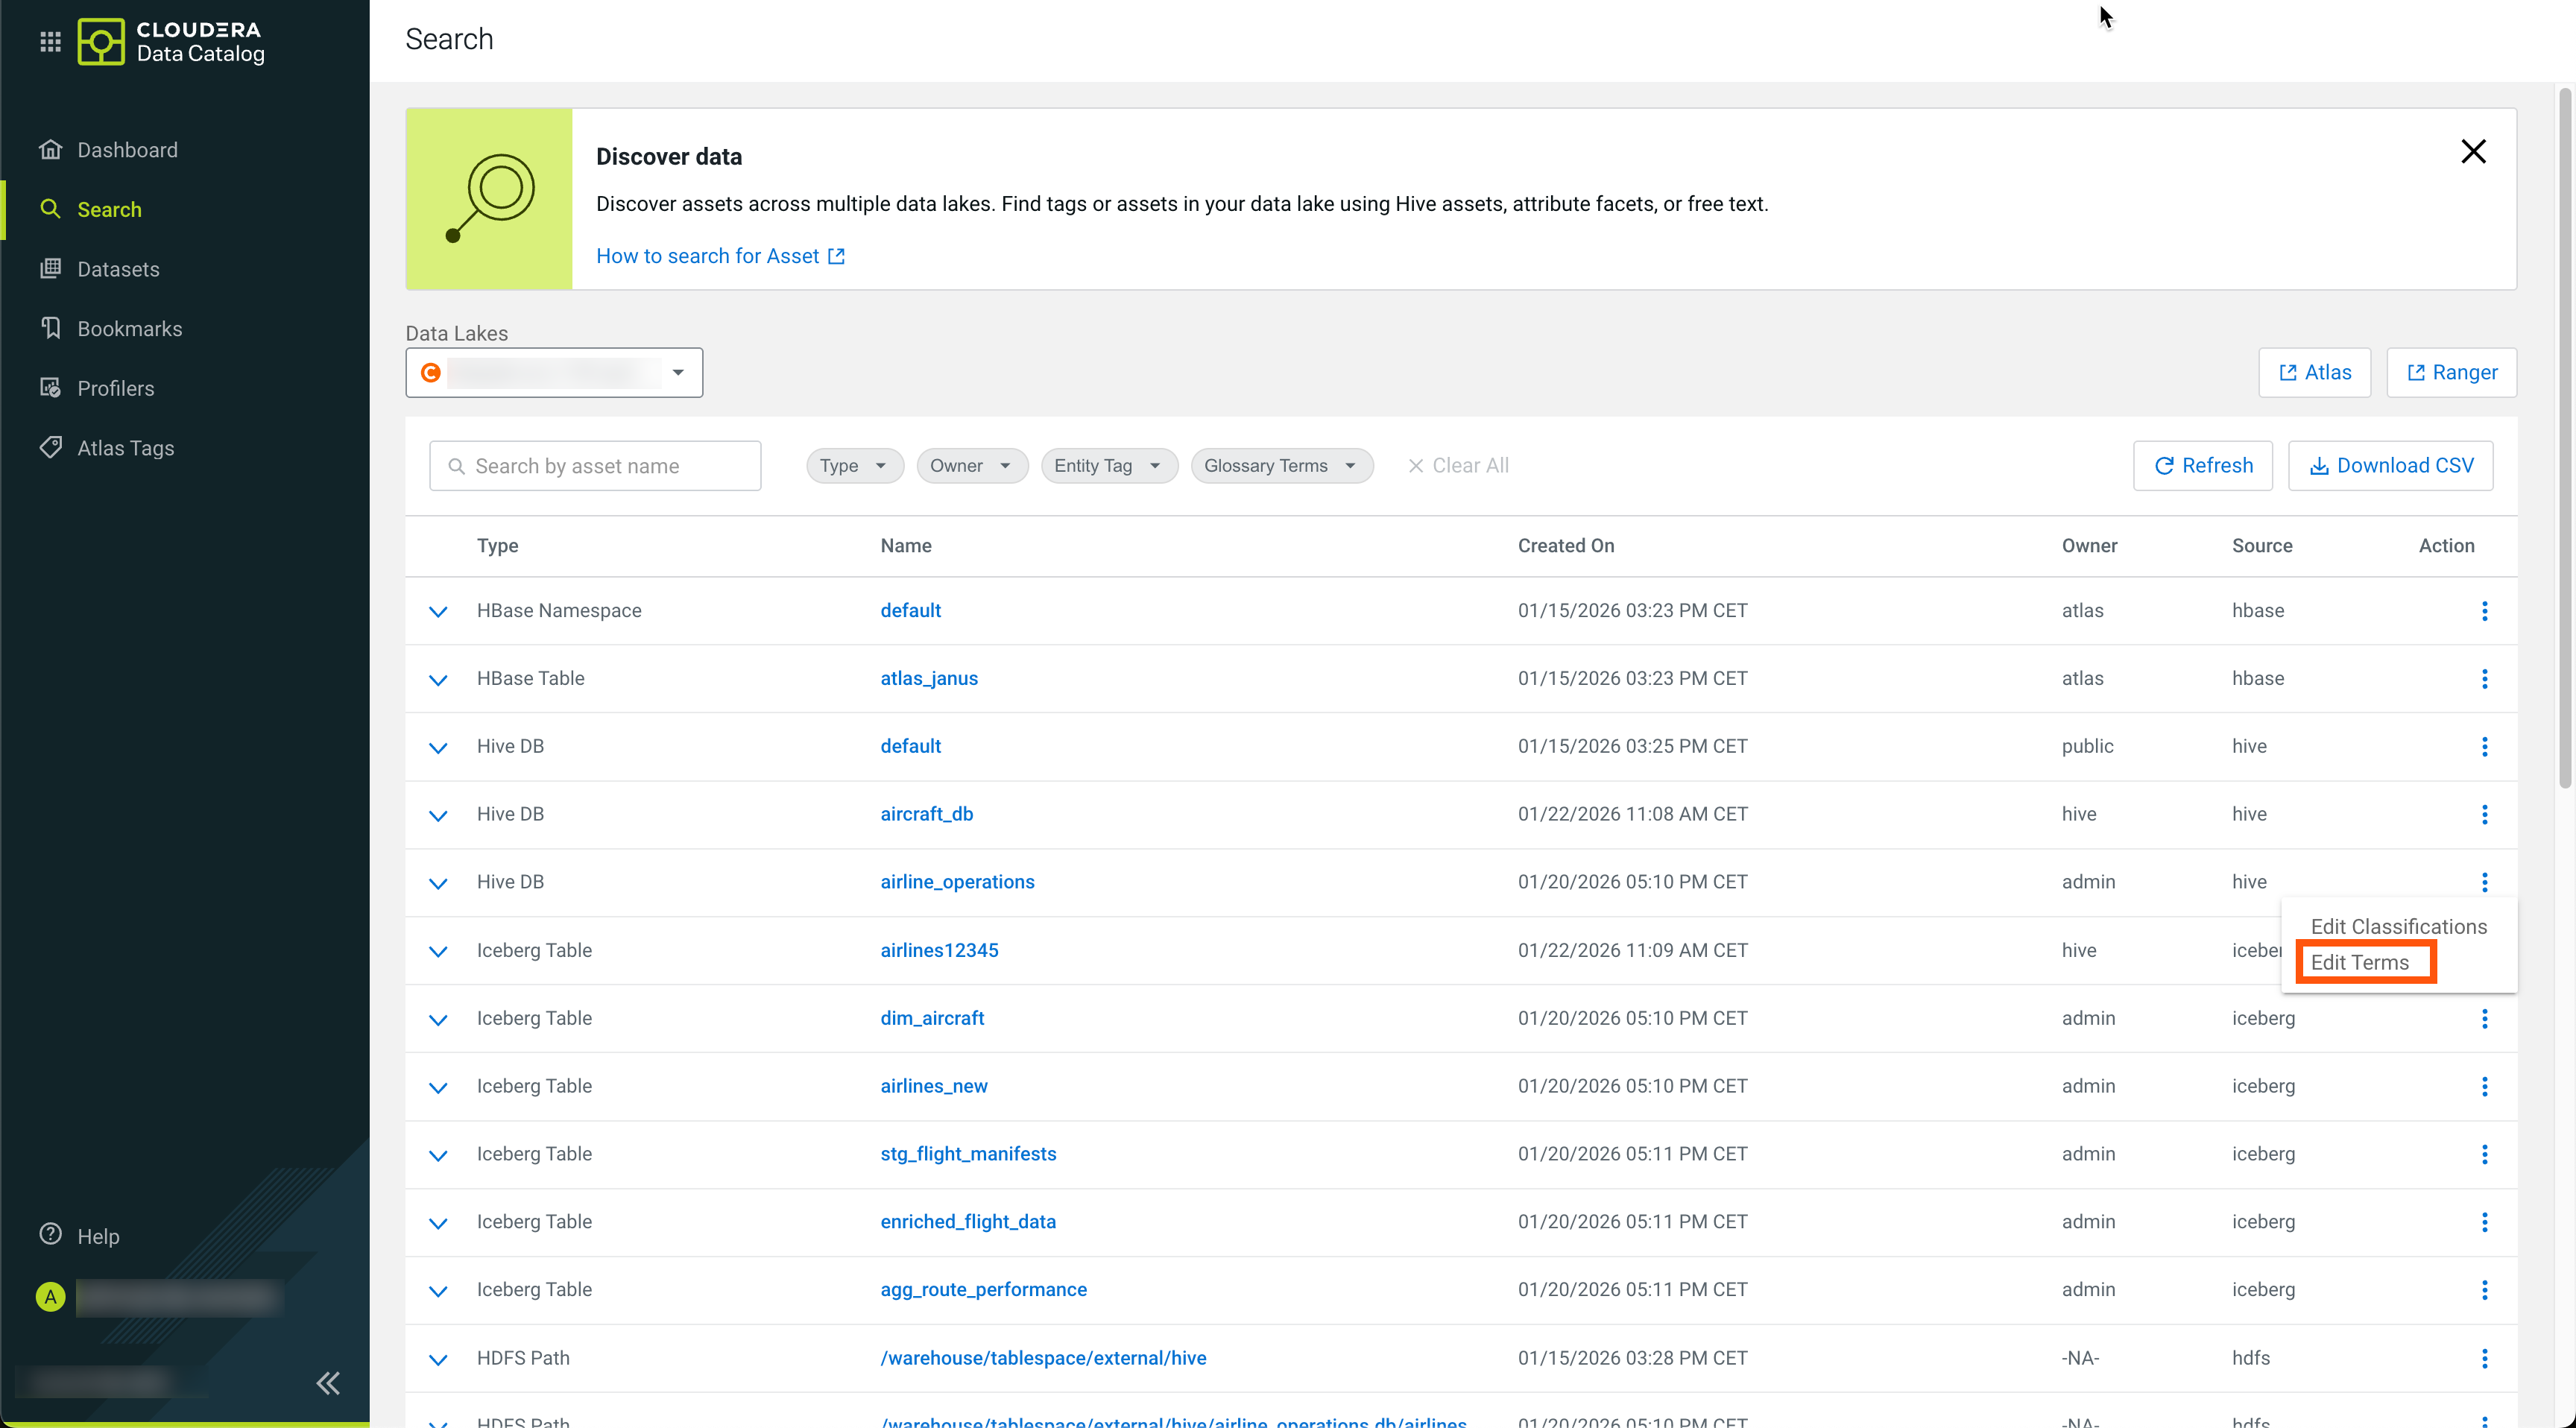Open the Data Lakes dropdown
The height and width of the screenshot is (1428, 2576).
pyautogui.click(x=554, y=373)
